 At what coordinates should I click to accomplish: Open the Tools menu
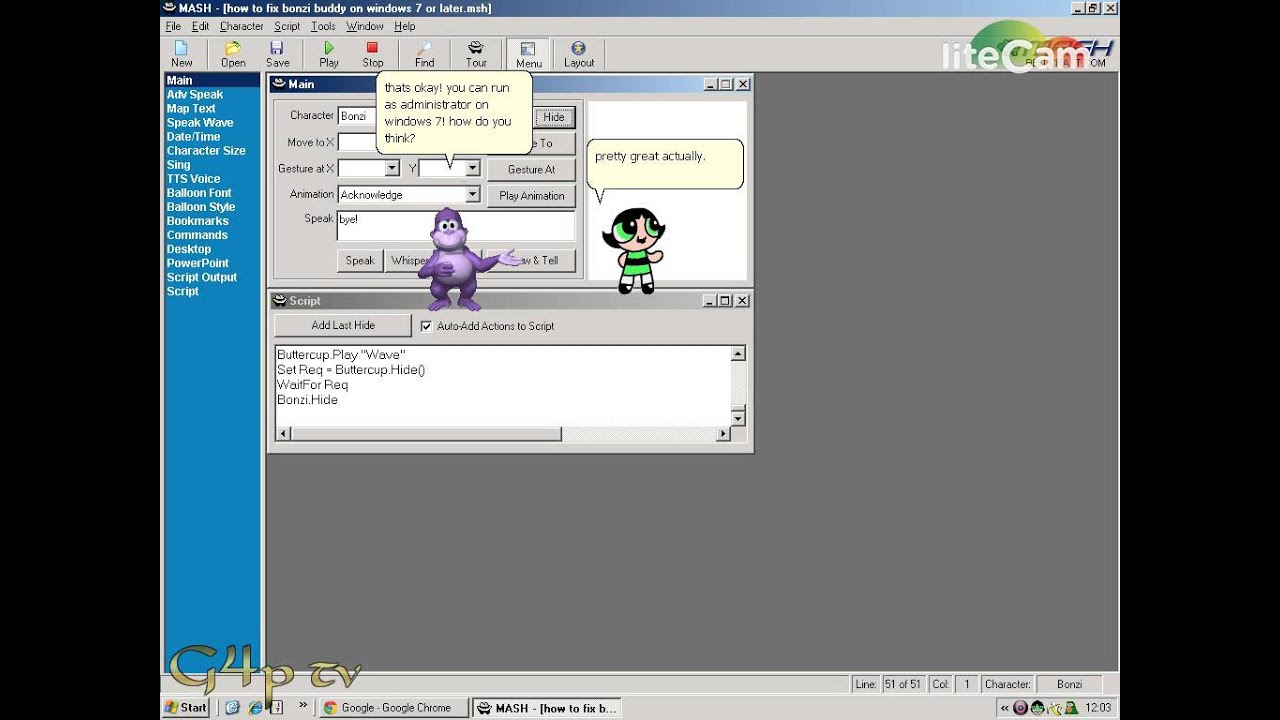[x=323, y=26]
